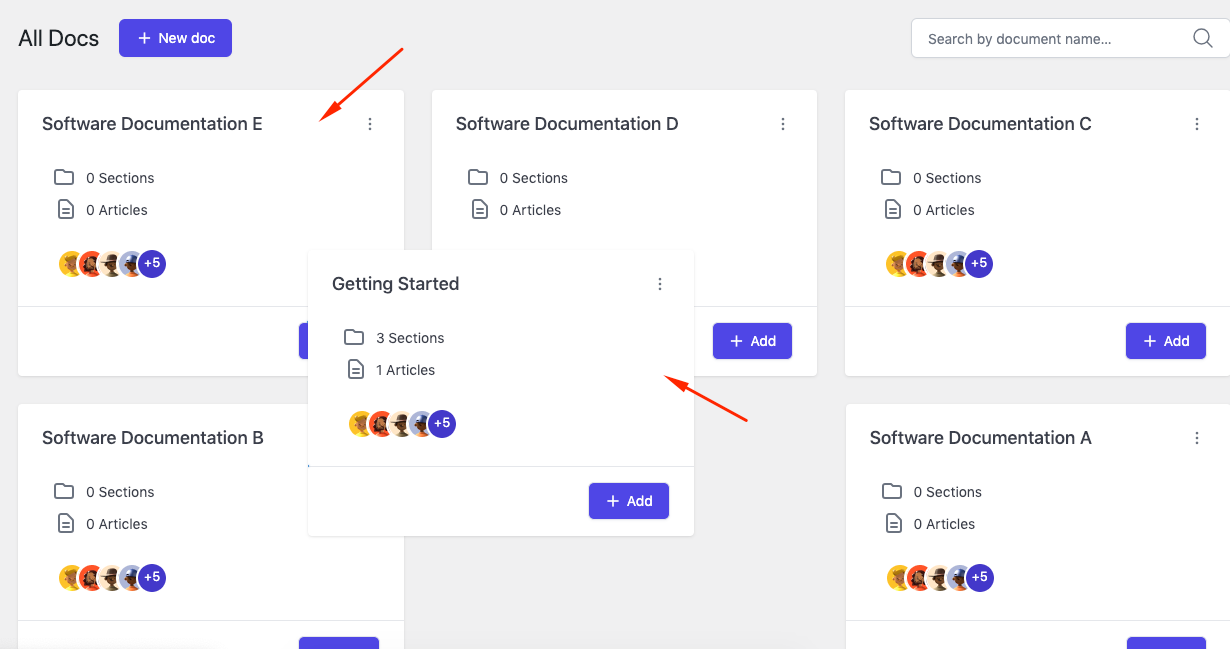The height and width of the screenshot is (649, 1230).
Task: Open the Getting Started doc title
Action: [395, 284]
